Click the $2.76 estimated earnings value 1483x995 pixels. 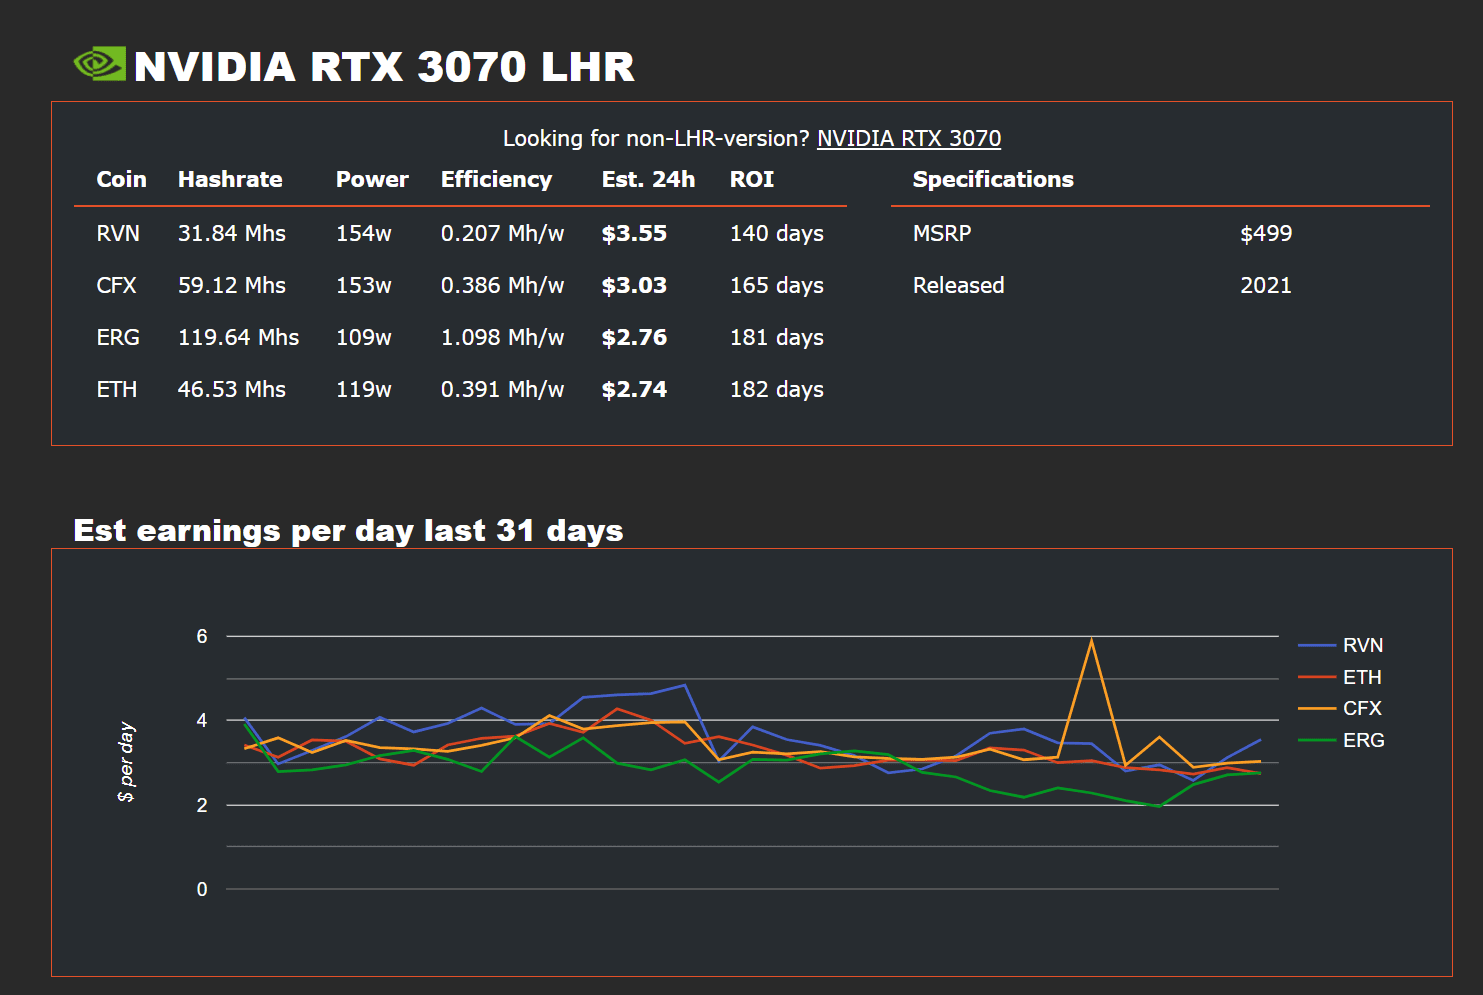(x=634, y=337)
